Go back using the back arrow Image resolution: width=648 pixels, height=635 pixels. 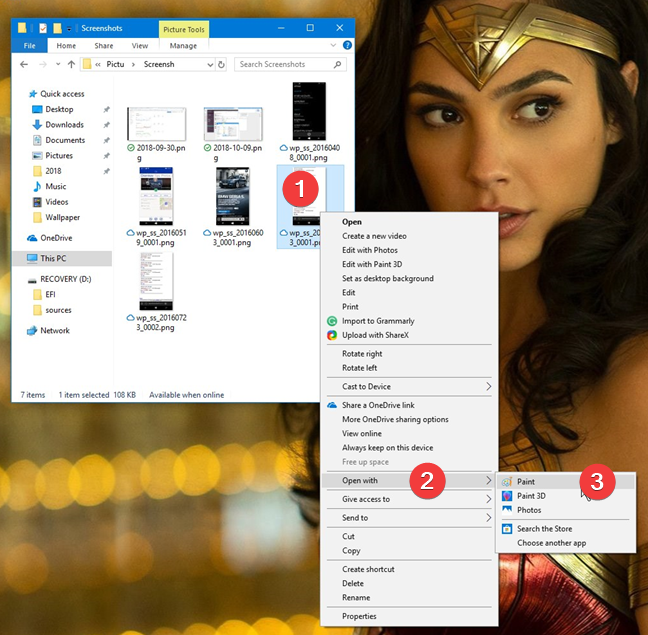pyautogui.click(x=24, y=64)
